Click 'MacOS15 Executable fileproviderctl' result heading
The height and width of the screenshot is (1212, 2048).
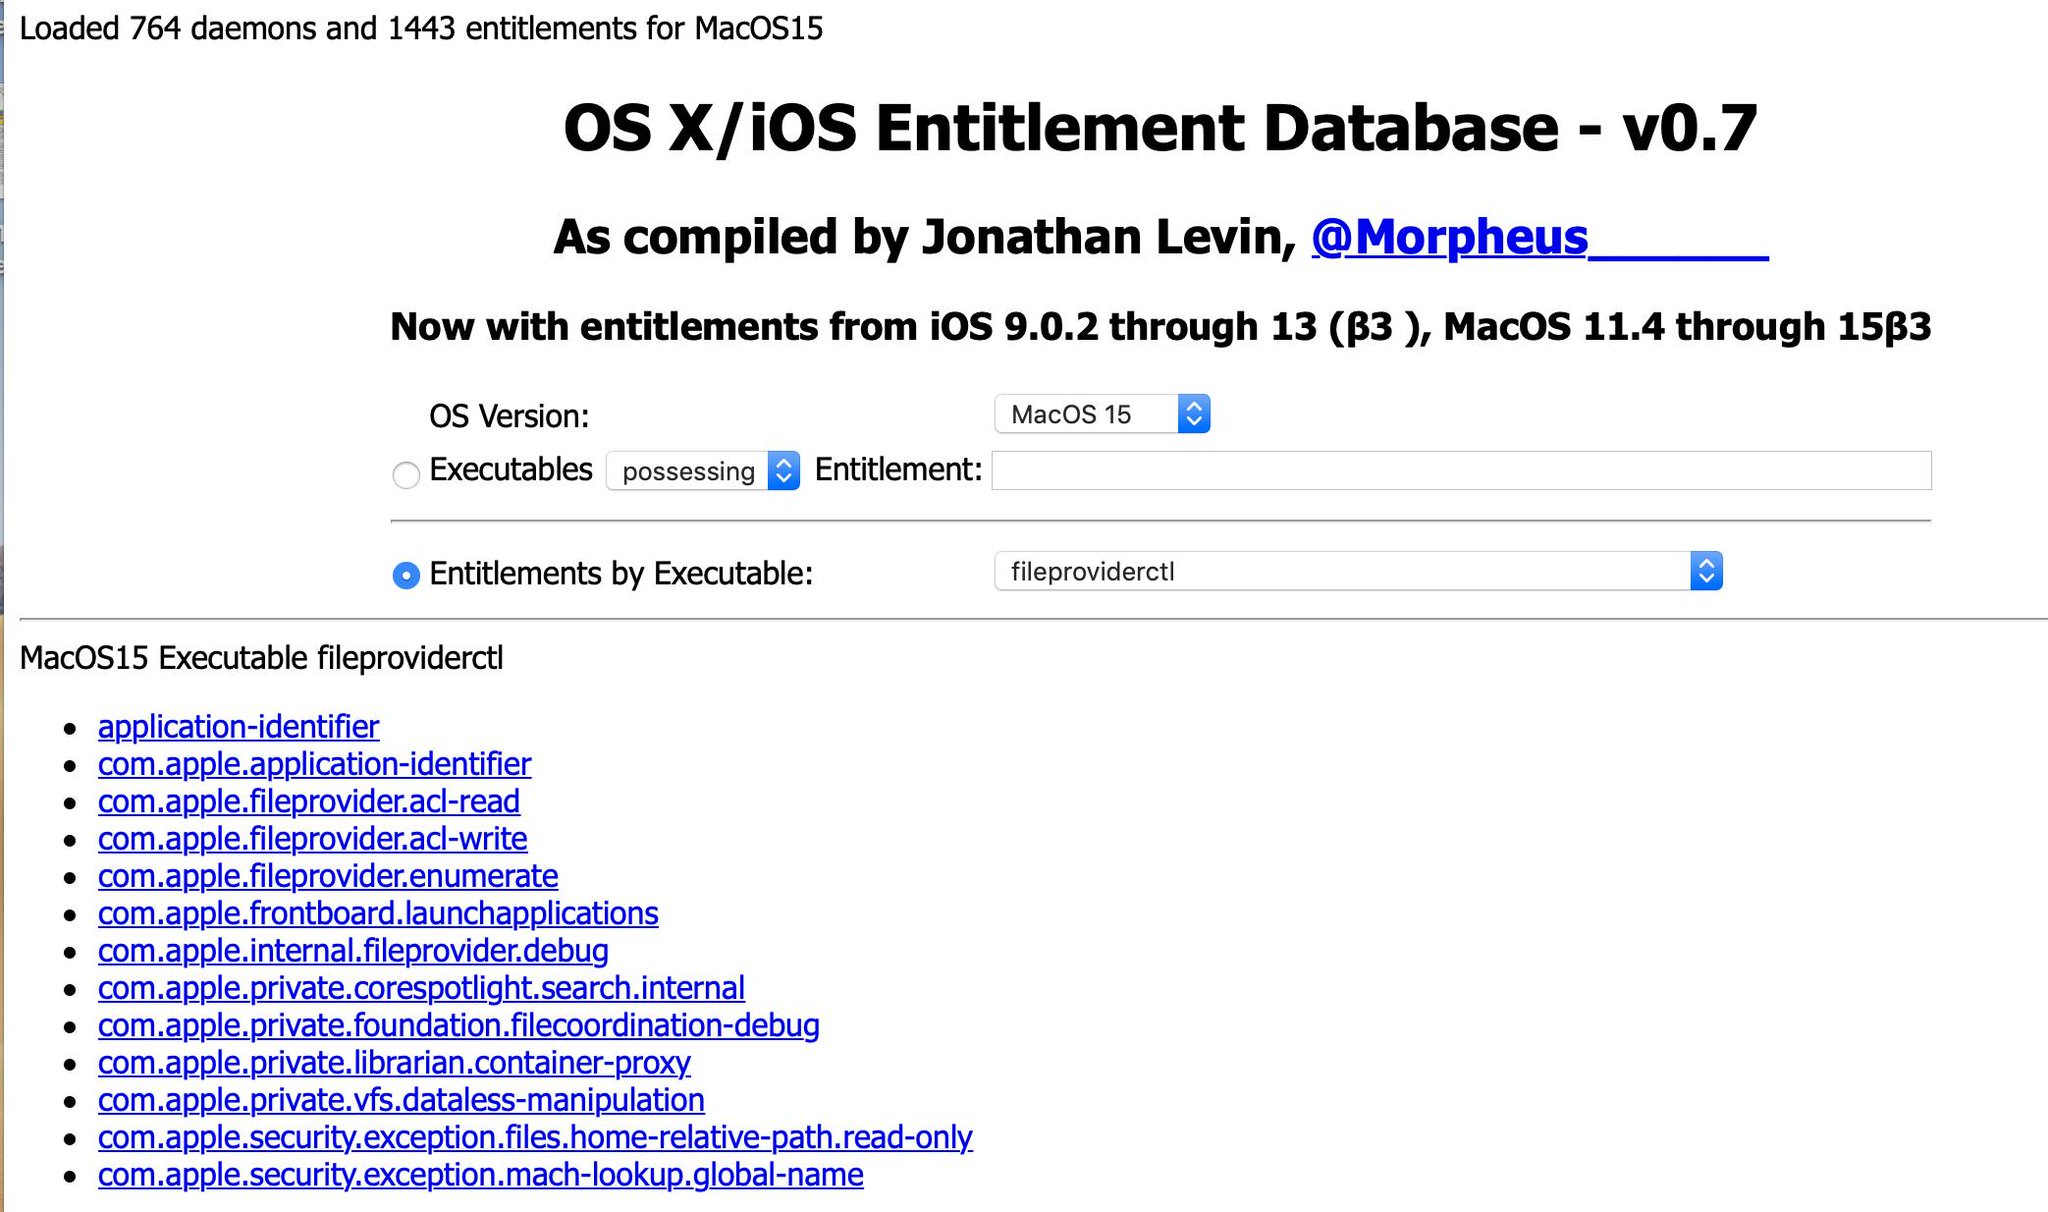coord(261,658)
